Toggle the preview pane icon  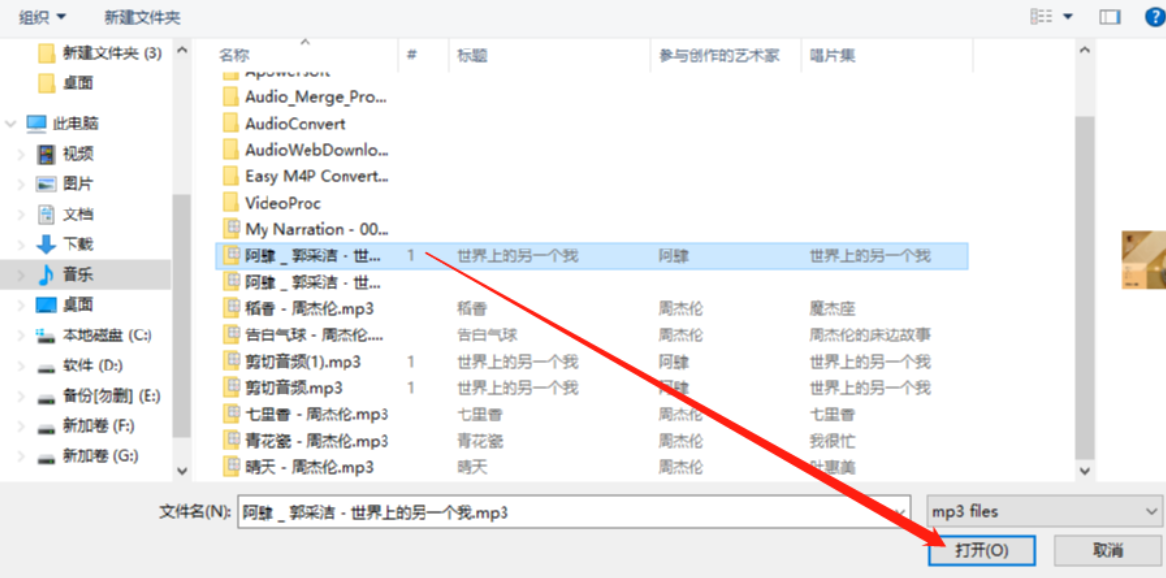(x=1109, y=16)
